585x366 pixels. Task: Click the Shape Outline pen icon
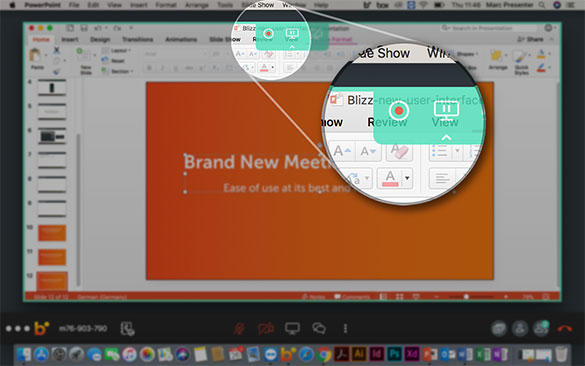[x=541, y=68]
